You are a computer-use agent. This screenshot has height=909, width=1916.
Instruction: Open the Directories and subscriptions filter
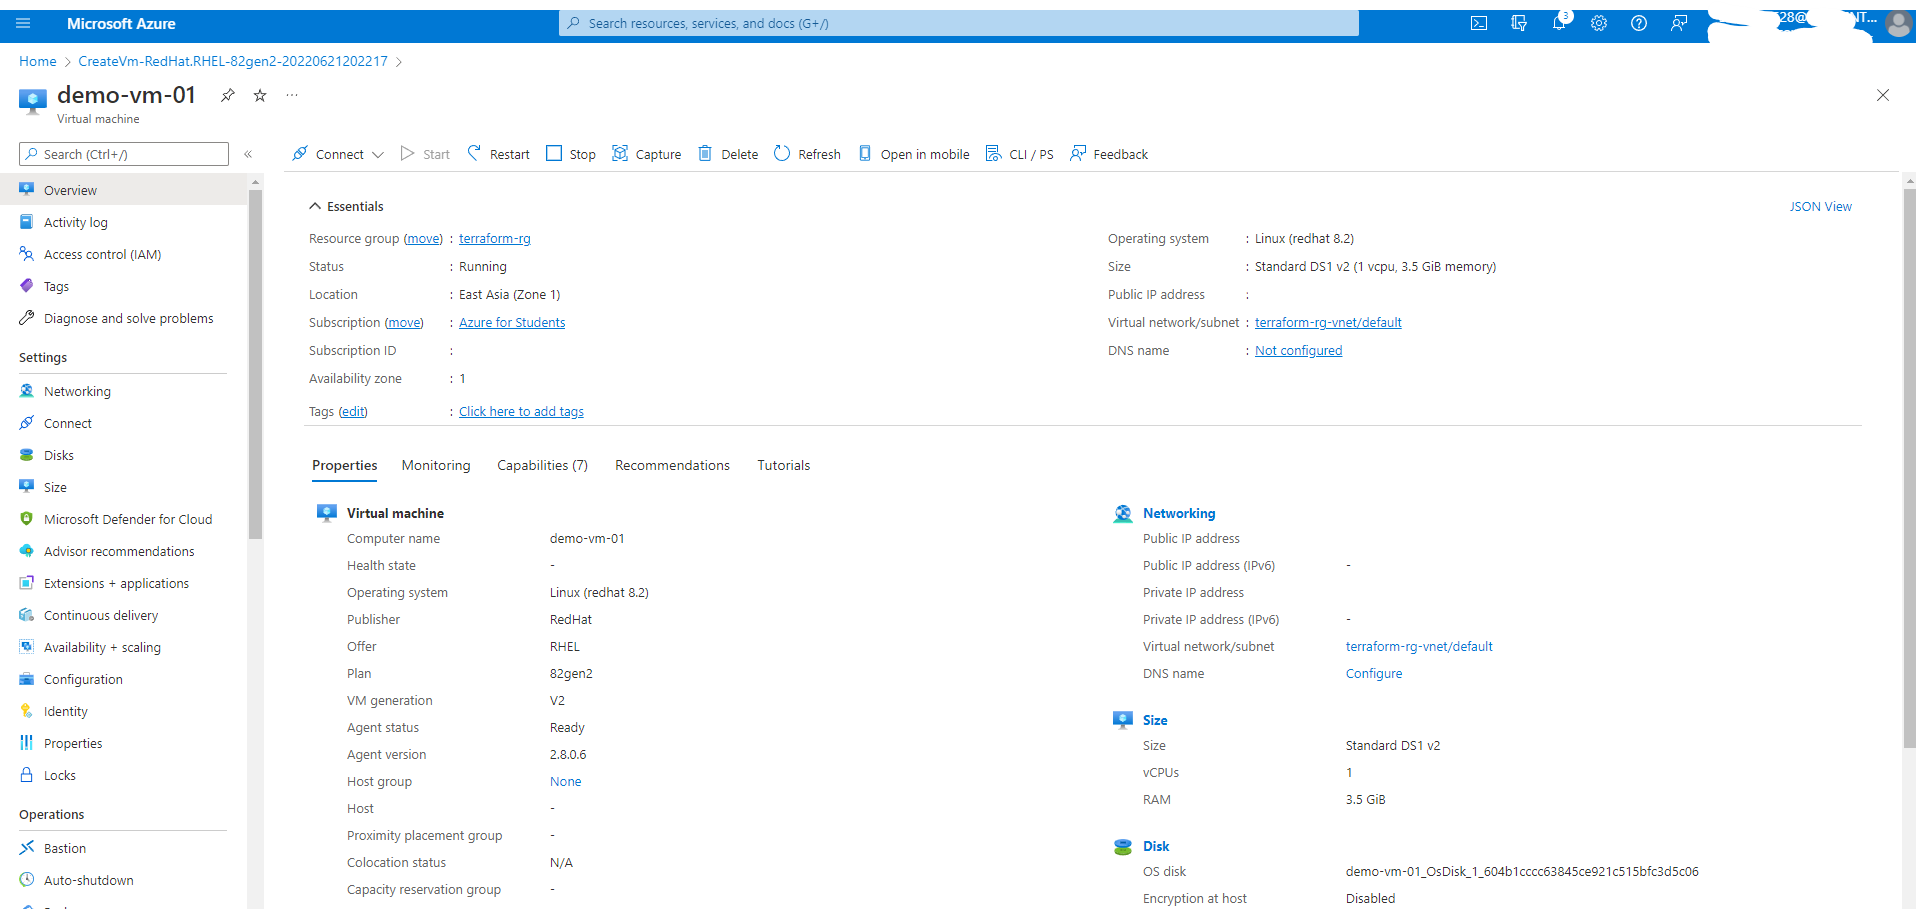(1519, 23)
